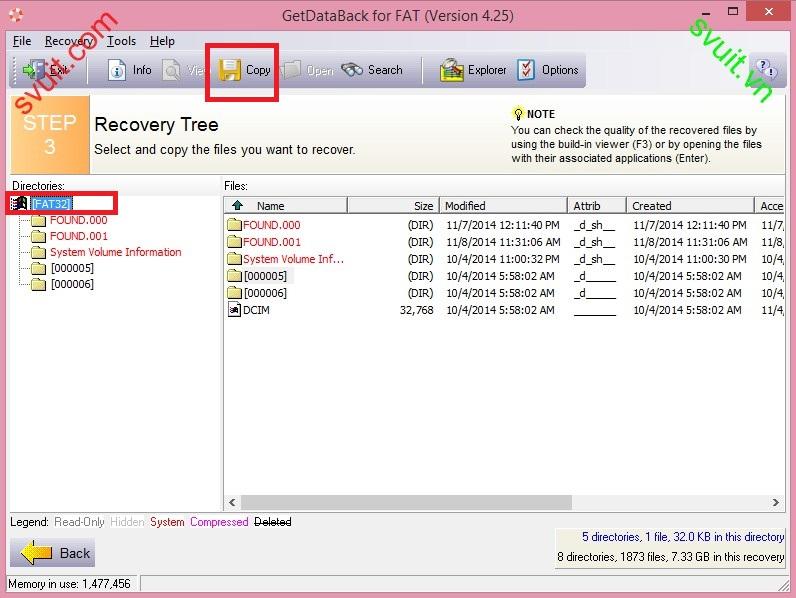Open the Info toolbar button
The width and height of the screenshot is (796, 598).
point(130,70)
